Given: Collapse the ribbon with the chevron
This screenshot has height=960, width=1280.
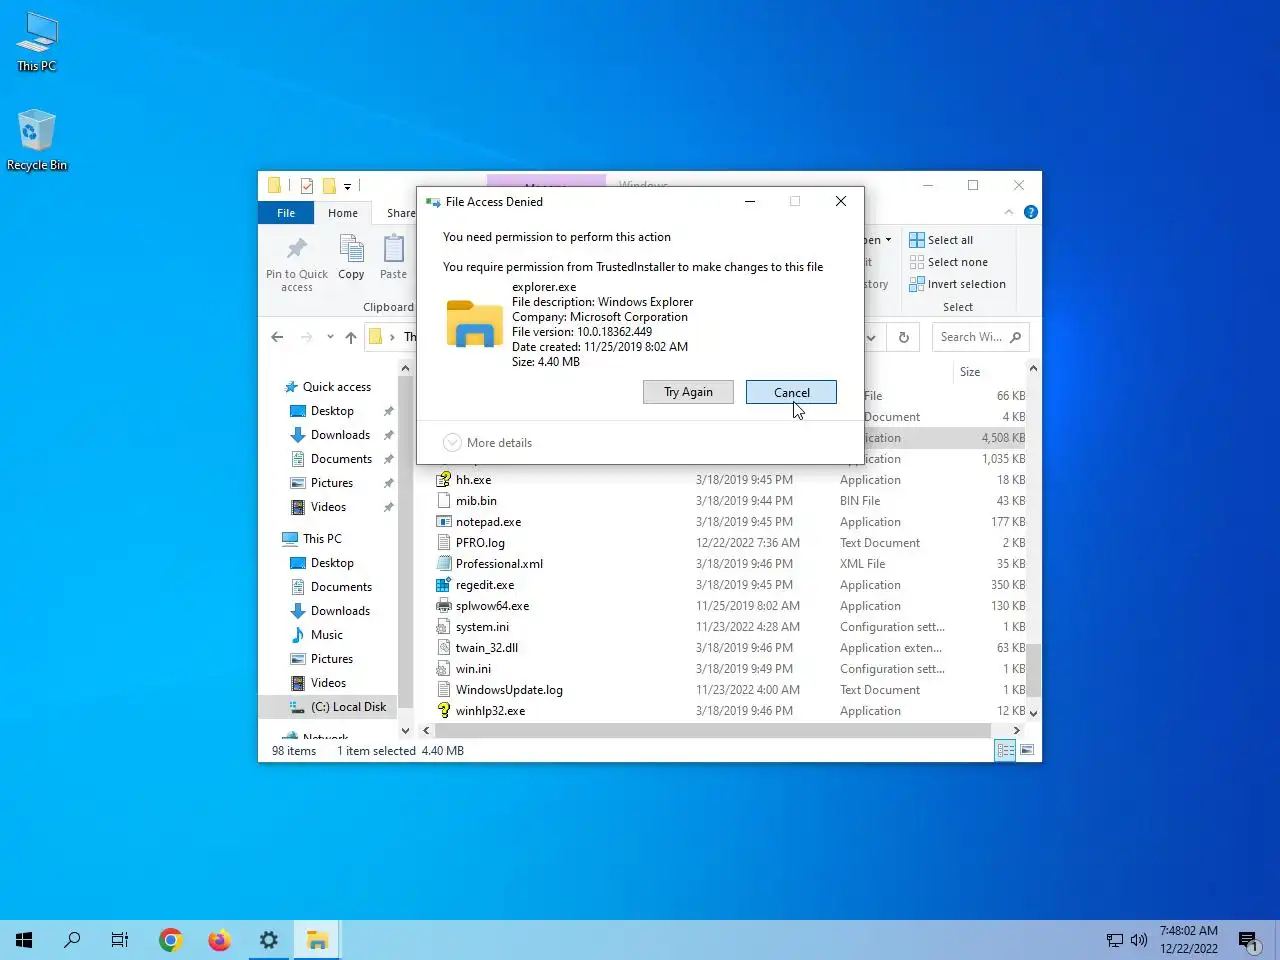Looking at the screenshot, I should [1009, 212].
